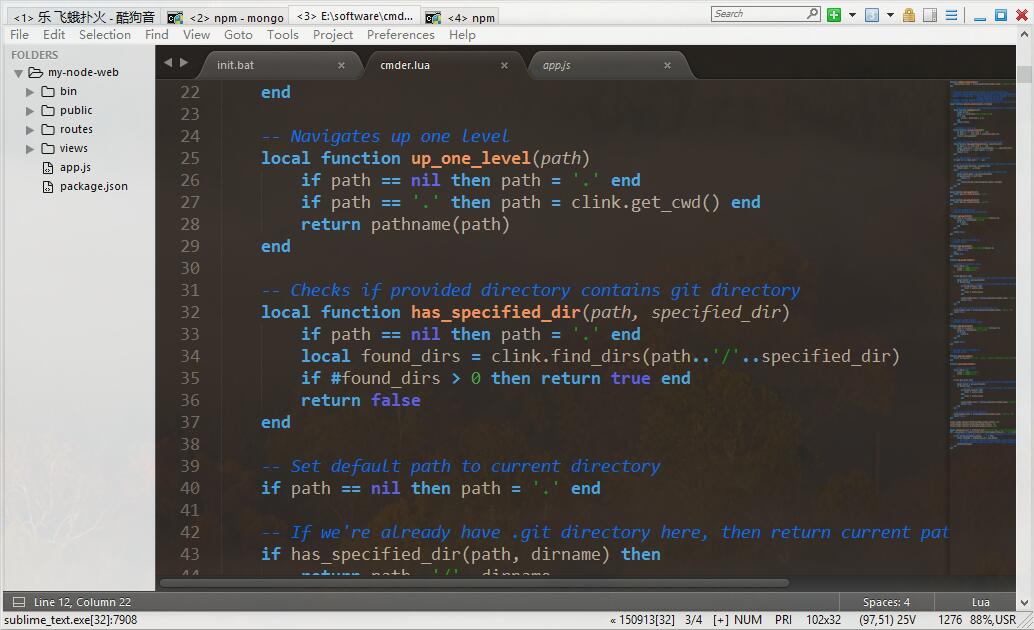Image resolution: width=1034 pixels, height=630 pixels.
Task: Open the Selection menu
Action: [x=105, y=34]
